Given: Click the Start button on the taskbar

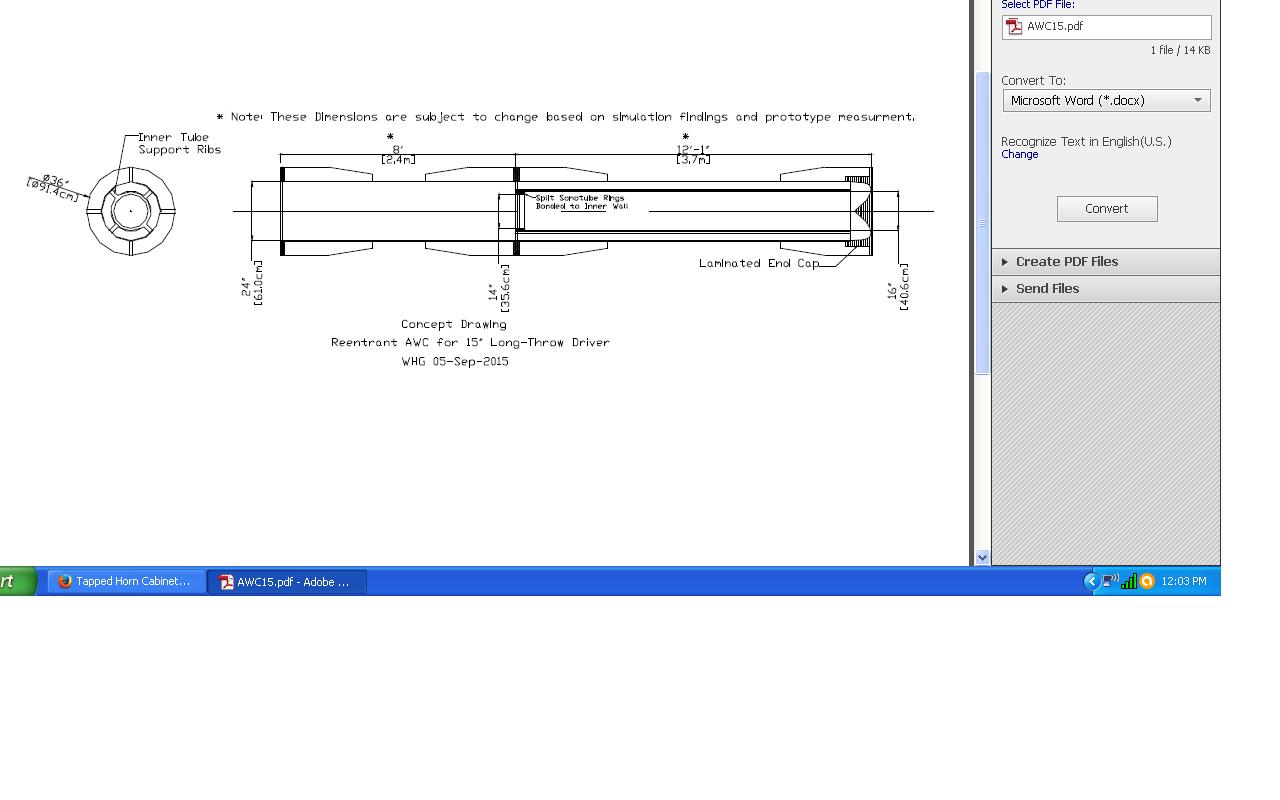Looking at the screenshot, I should point(18,581).
